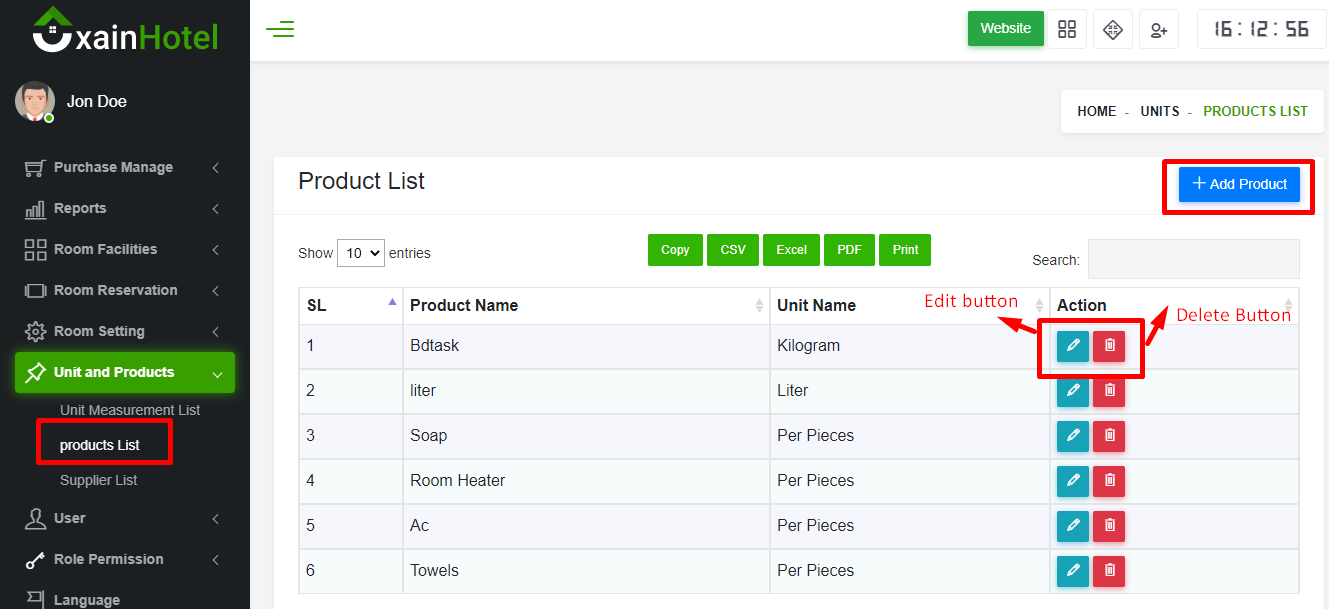
Task: Click edit pencil for Room Heater
Action: [1073, 481]
